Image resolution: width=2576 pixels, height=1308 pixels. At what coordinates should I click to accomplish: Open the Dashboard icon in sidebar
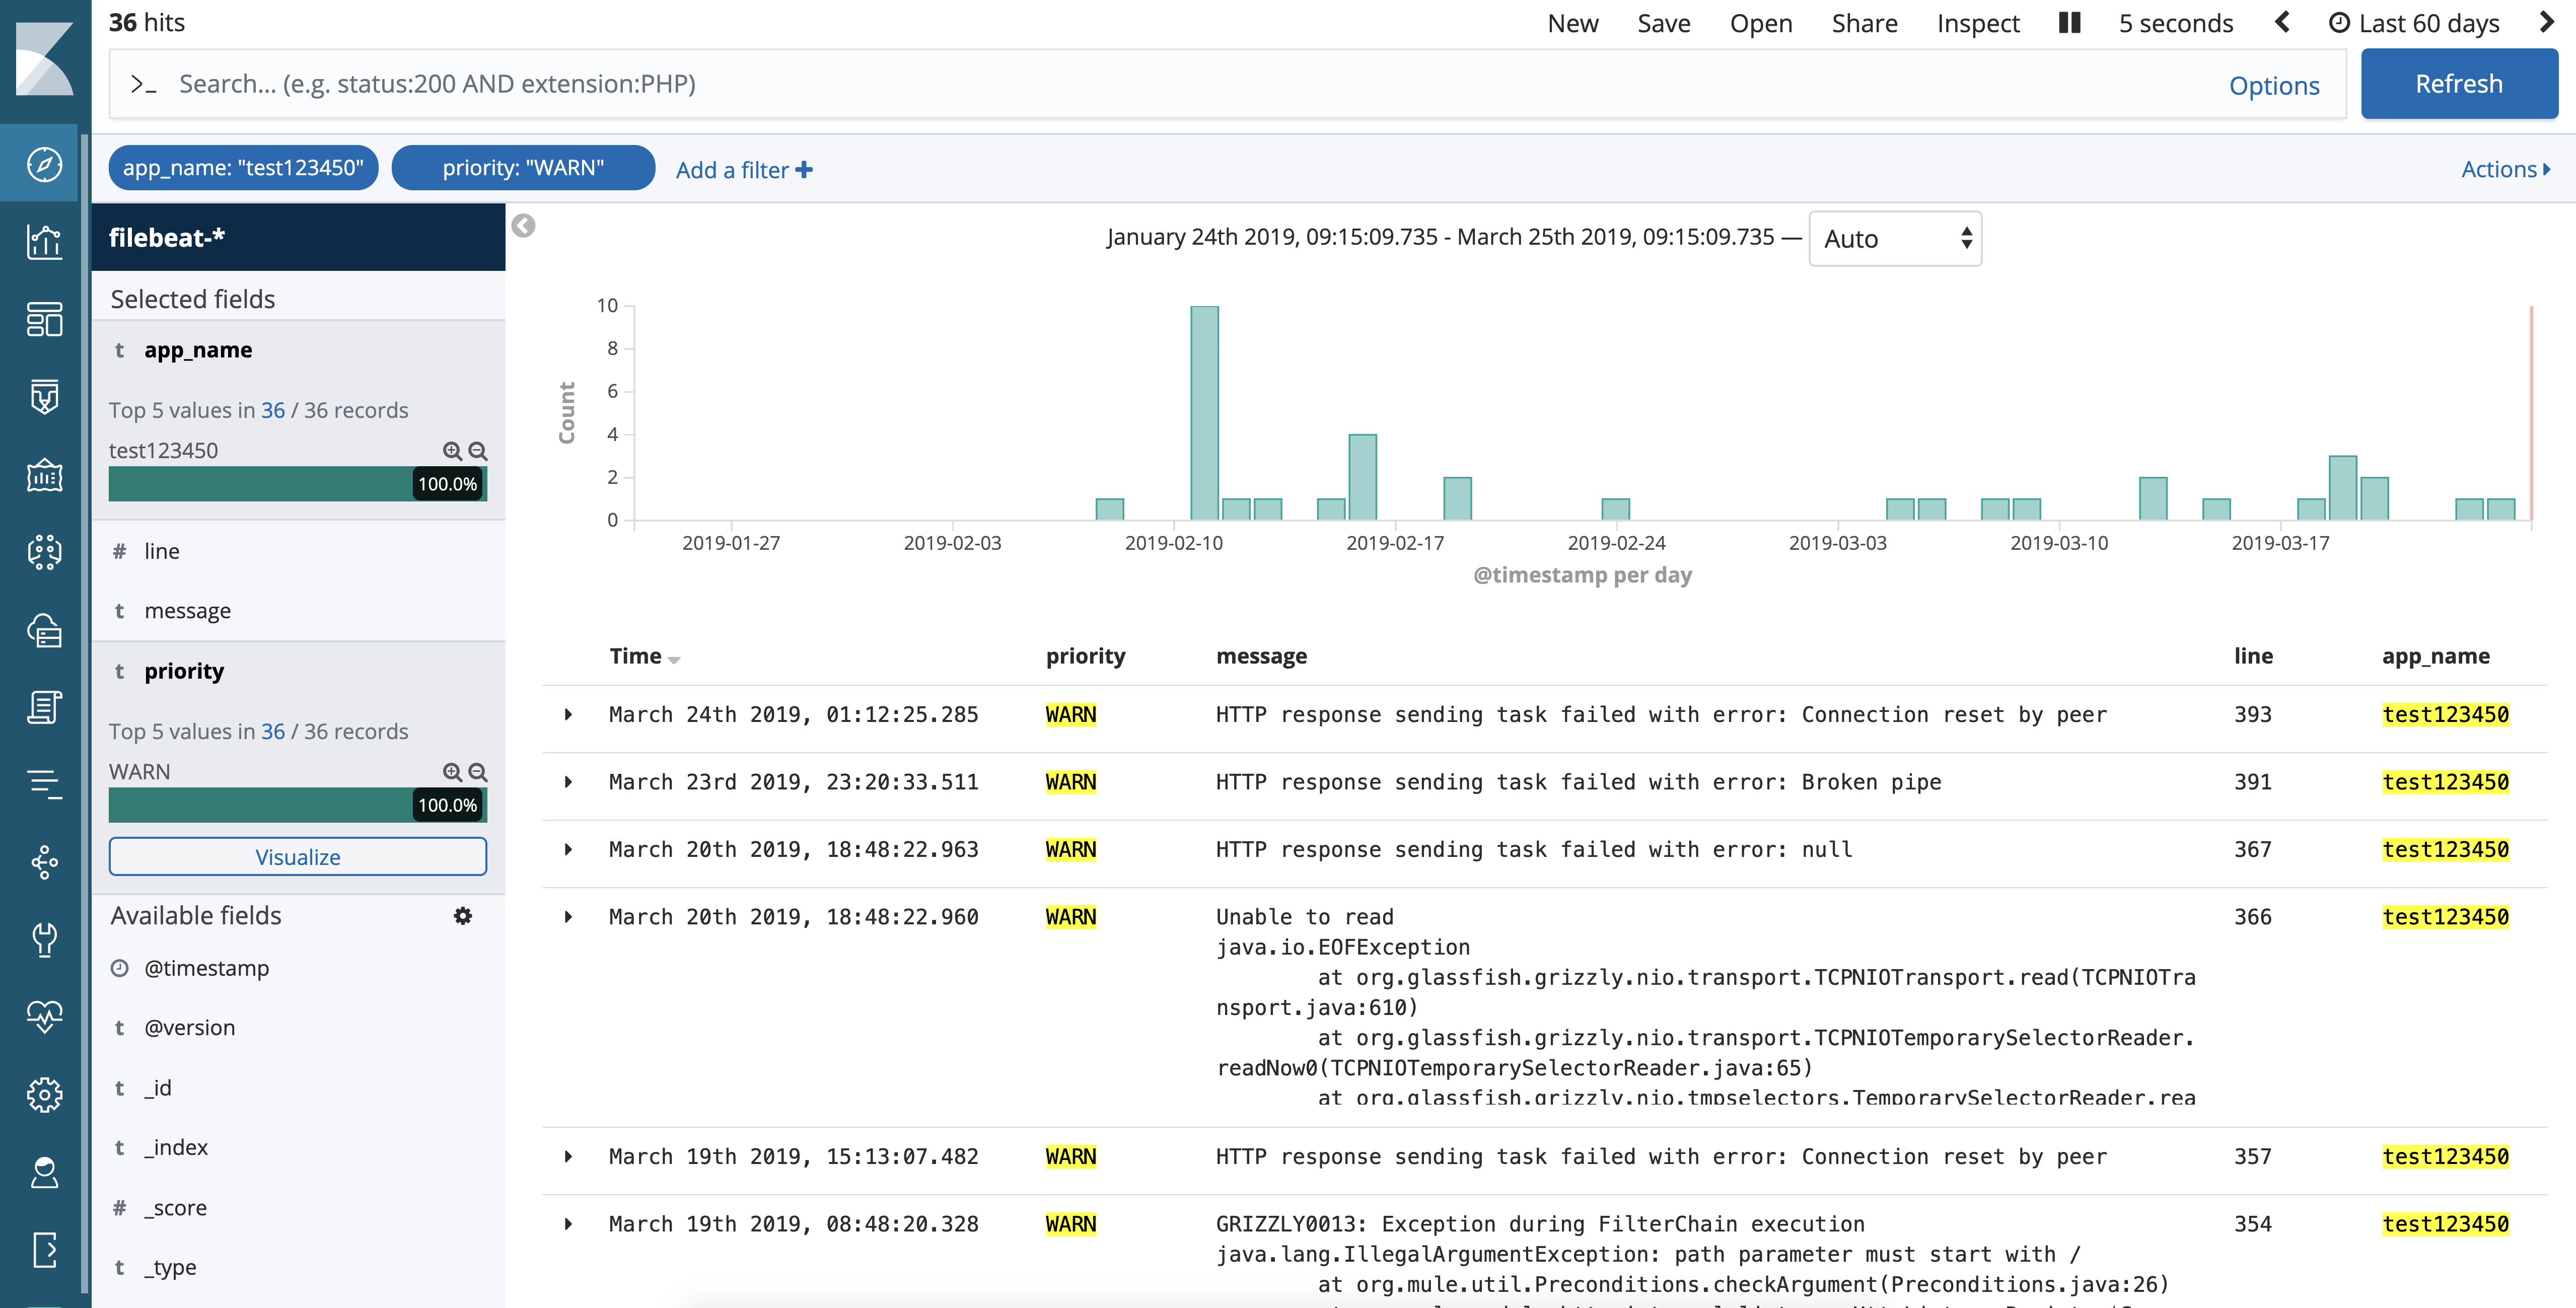[x=44, y=319]
